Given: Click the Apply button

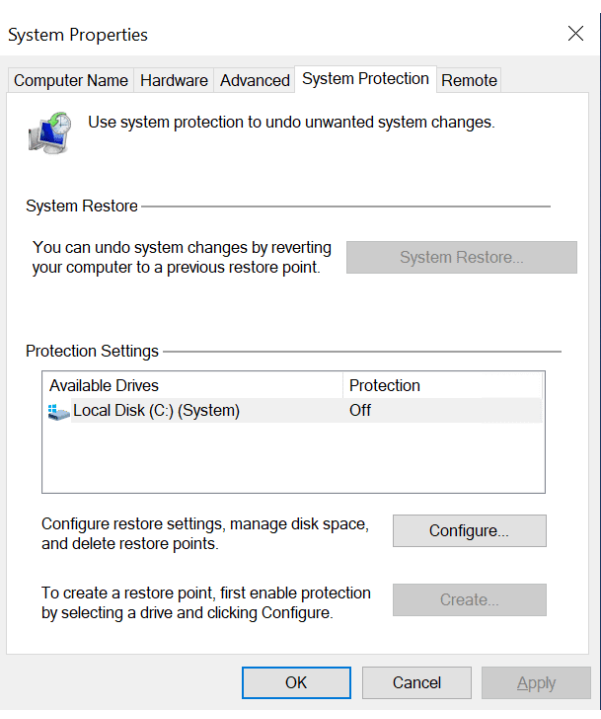Looking at the screenshot, I should point(535,683).
